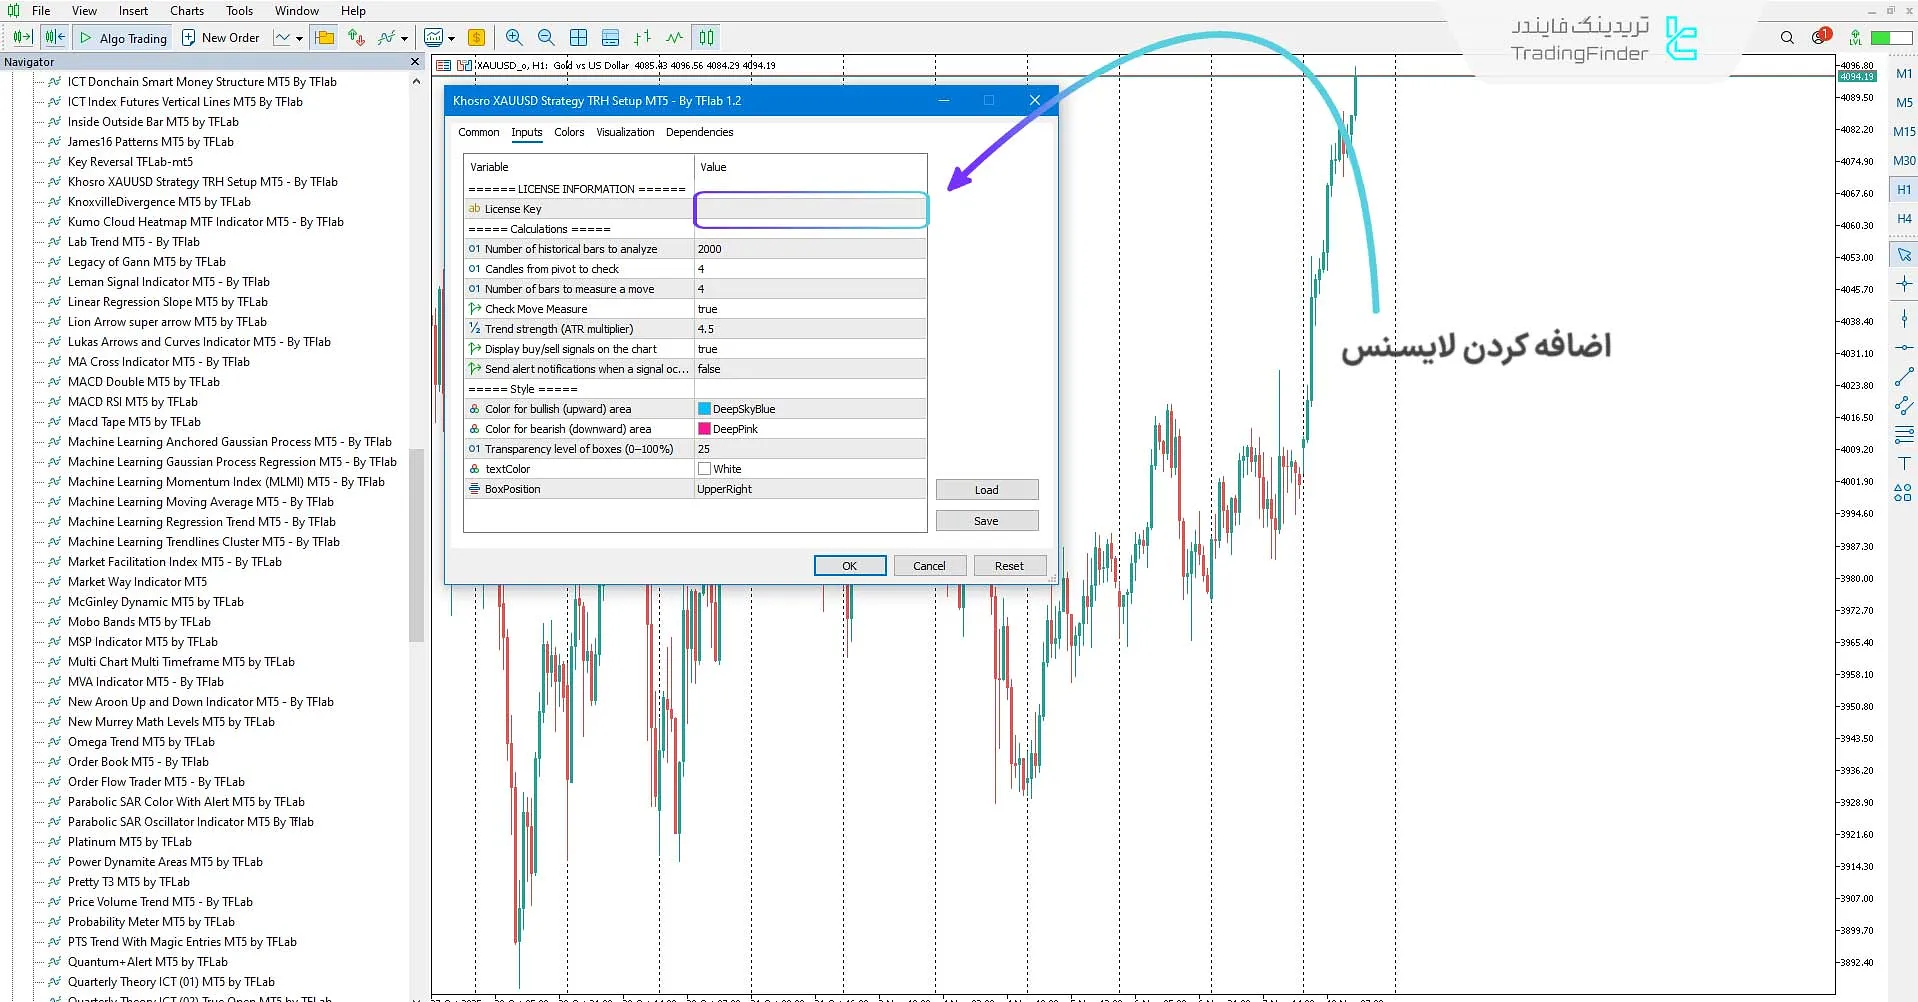Switch to the Colors tab
This screenshot has height=1002, width=1918.
[x=568, y=132]
